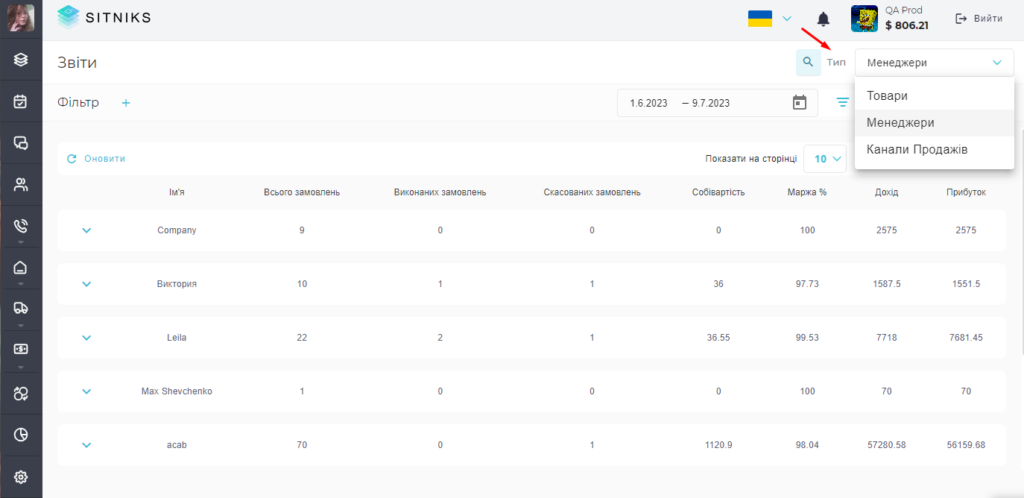Click the 97.73 margin value
The height and width of the screenshot is (498, 1024).
807,284
